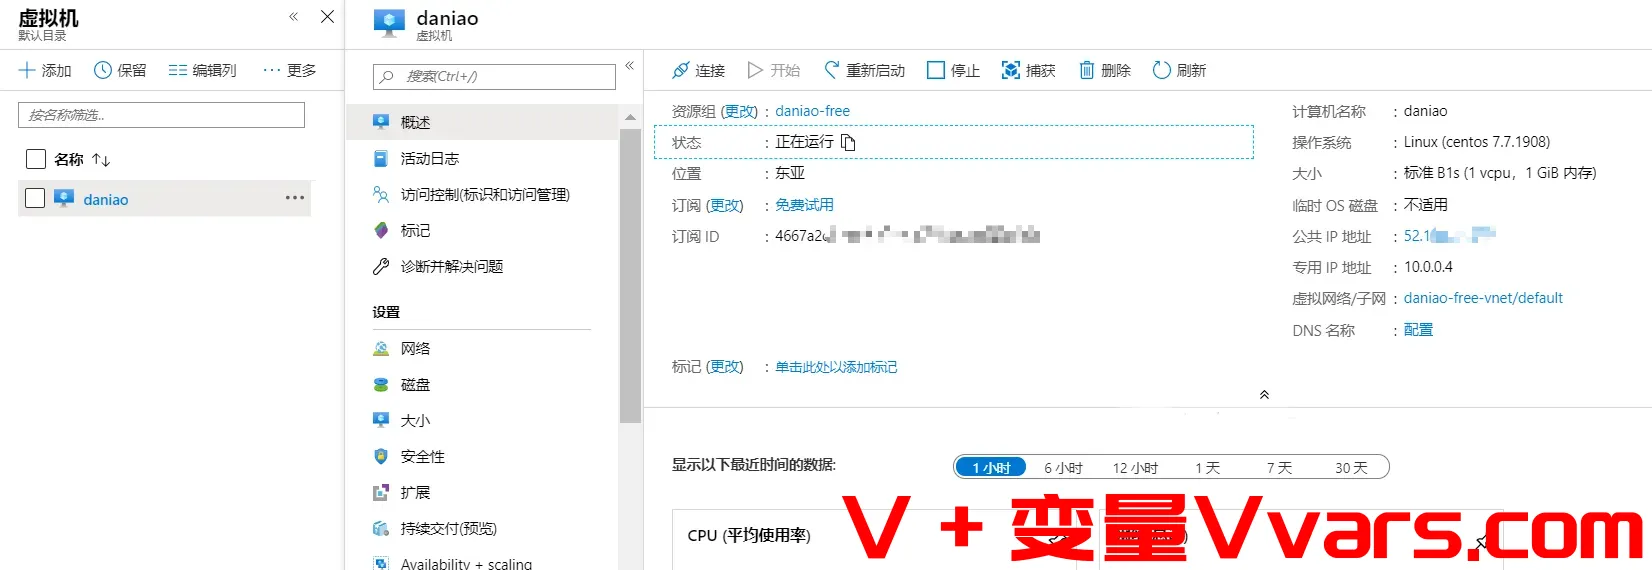The width and height of the screenshot is (1652, 570).
Task: Click the operating system value Linux (centos 7.7.1908)
Action: pos(1476,142)
